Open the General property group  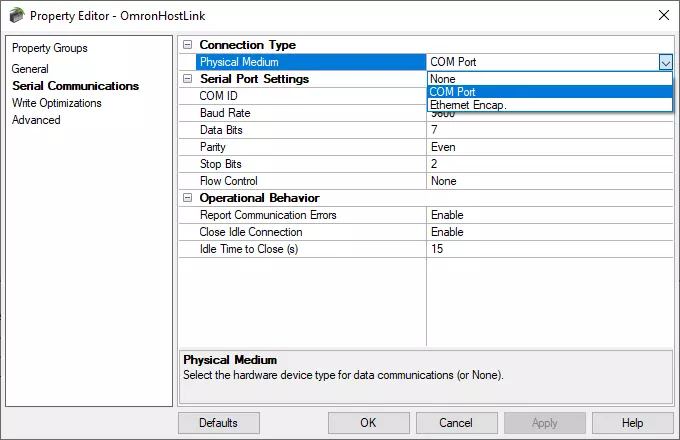pyautogui.click(x=30, y=69)
